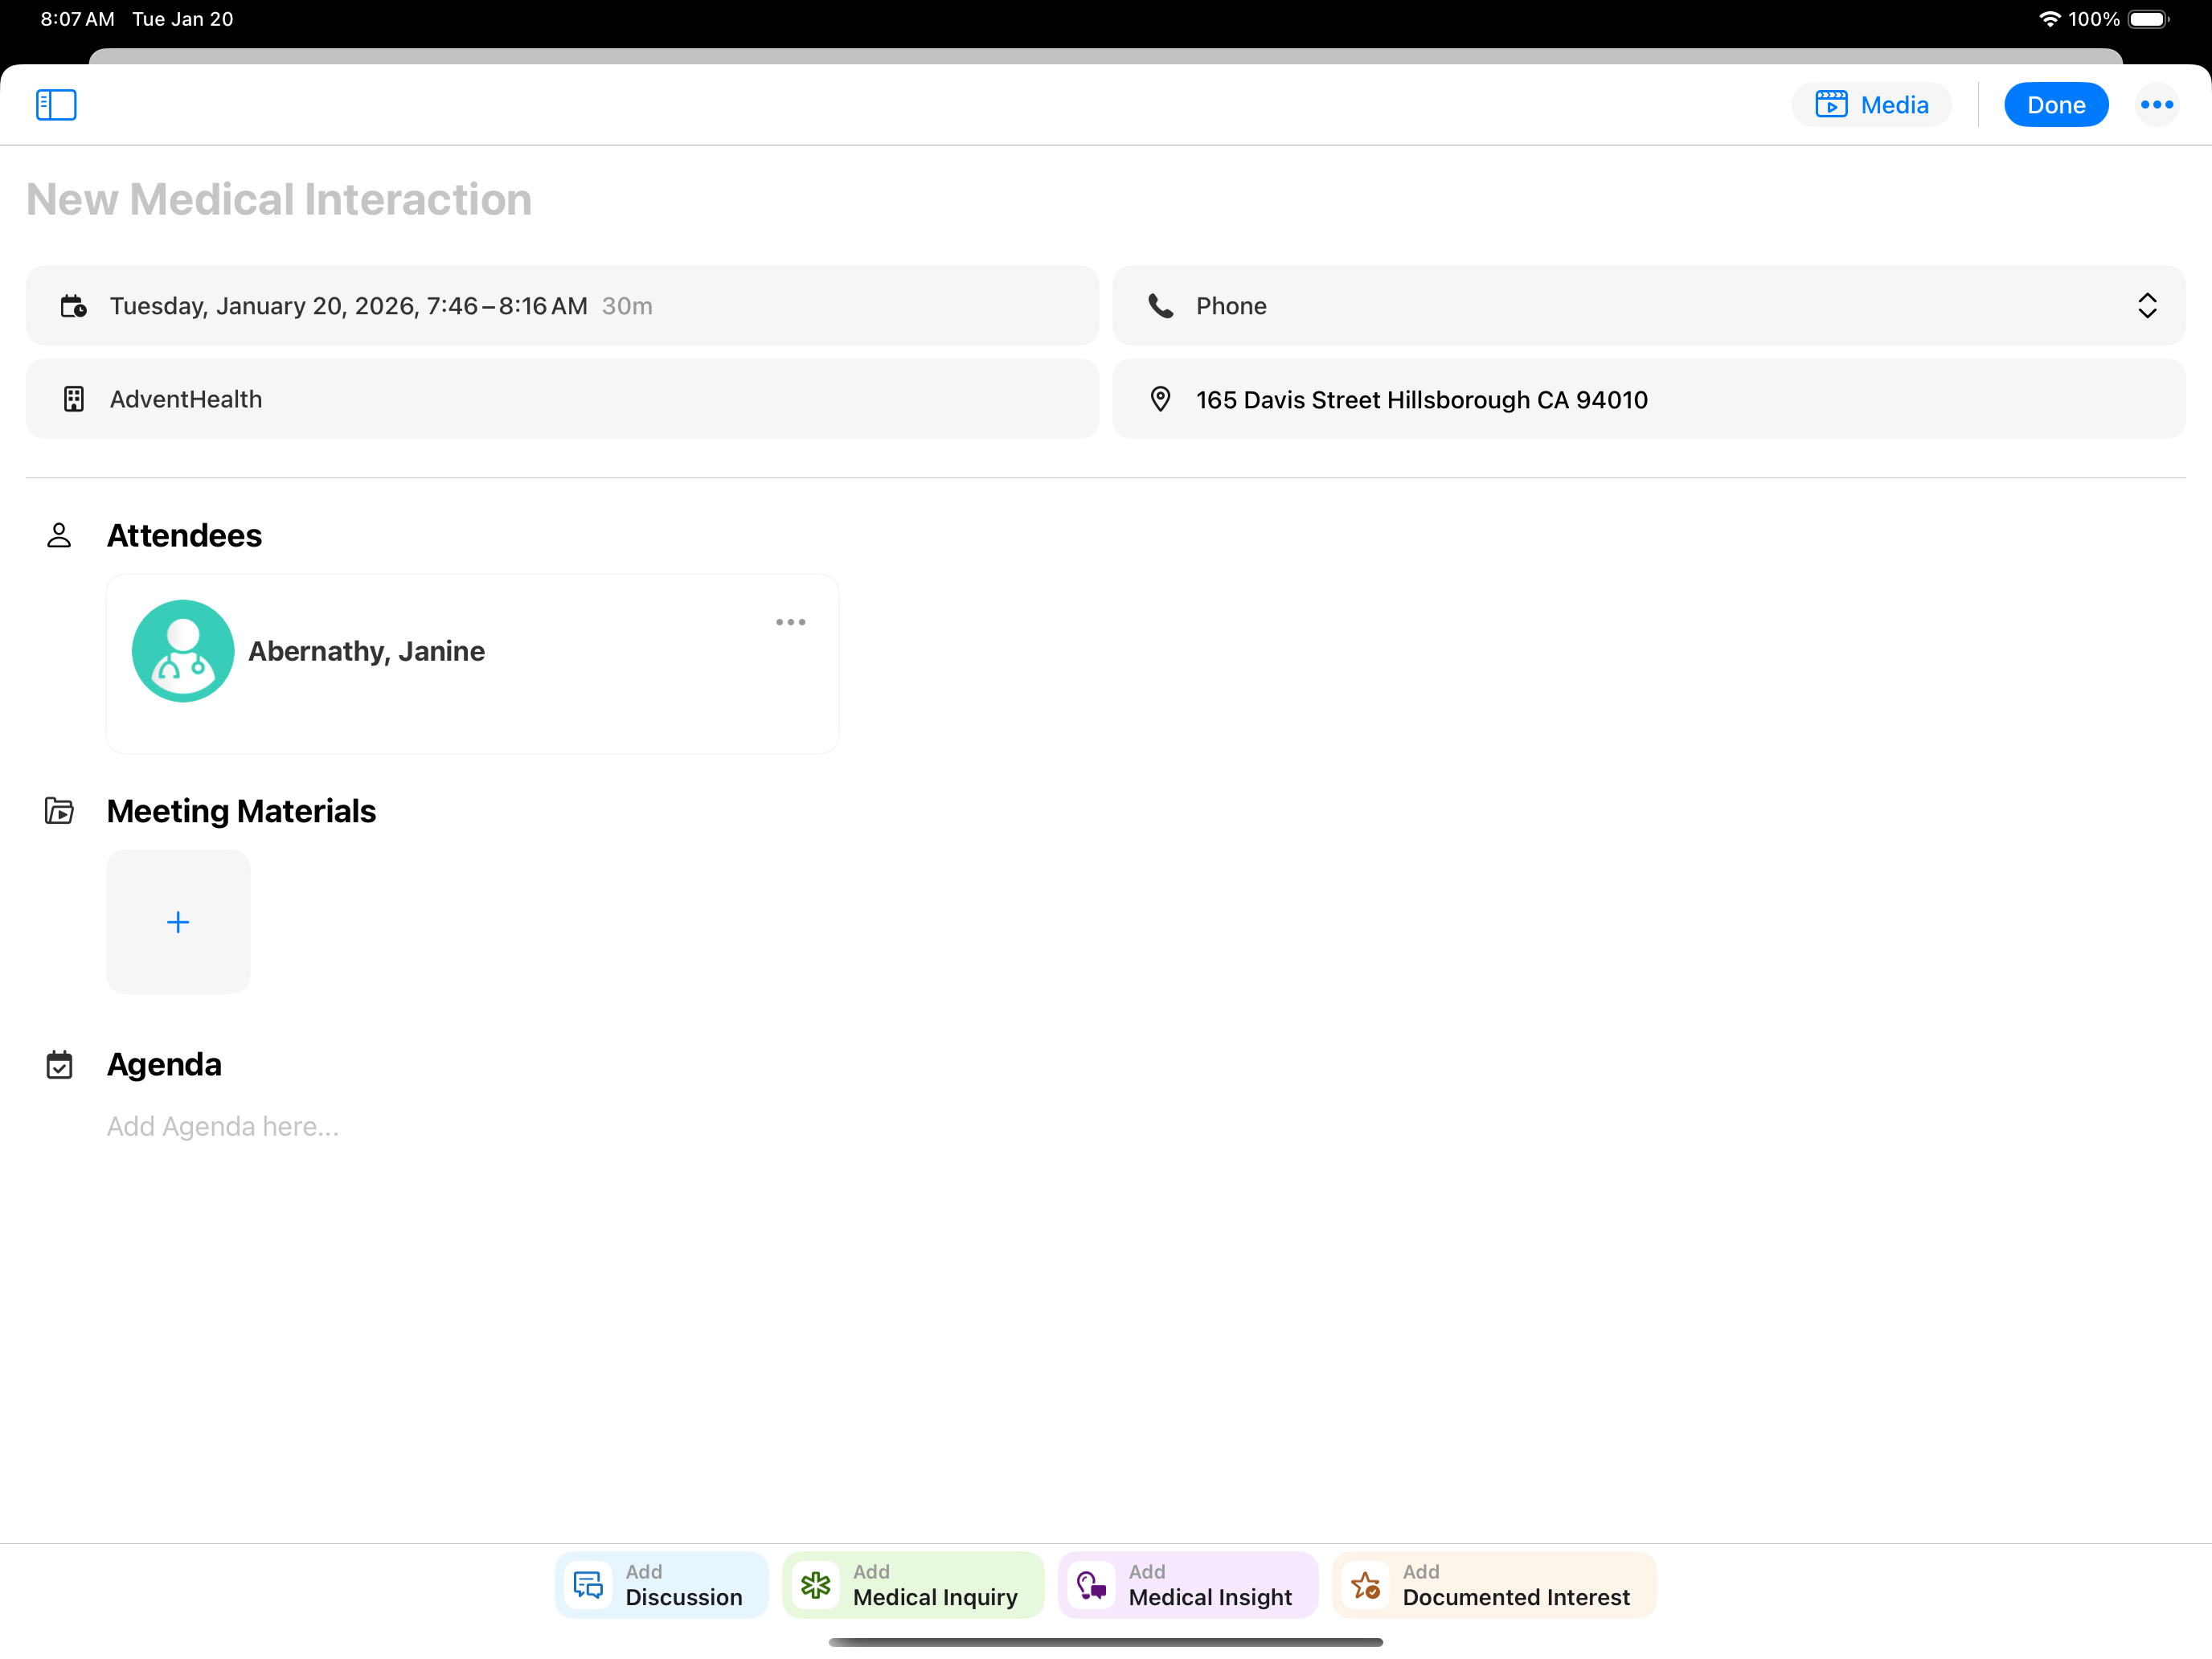Open the attendee card options ellipsis
This screenshot has width=2212, height=1659.
(x=790, y=622)
